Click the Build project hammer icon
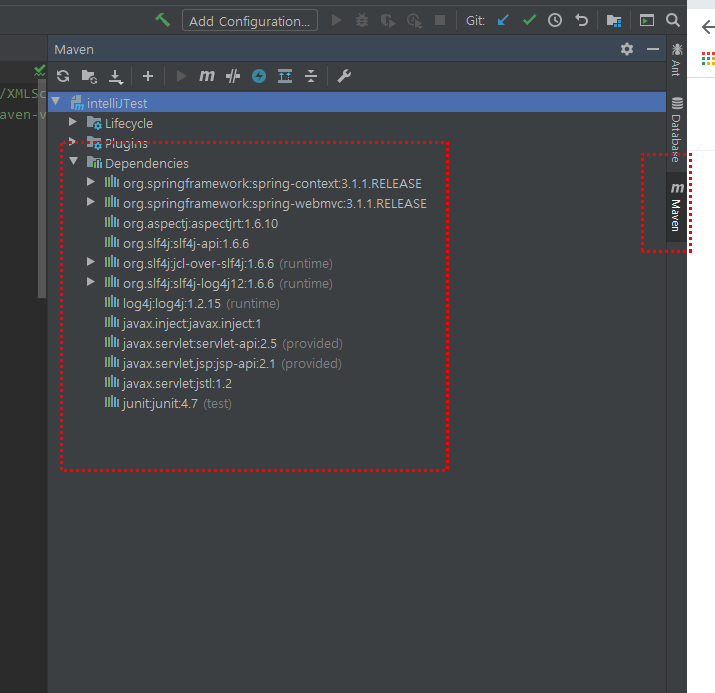 pos(162,20)
